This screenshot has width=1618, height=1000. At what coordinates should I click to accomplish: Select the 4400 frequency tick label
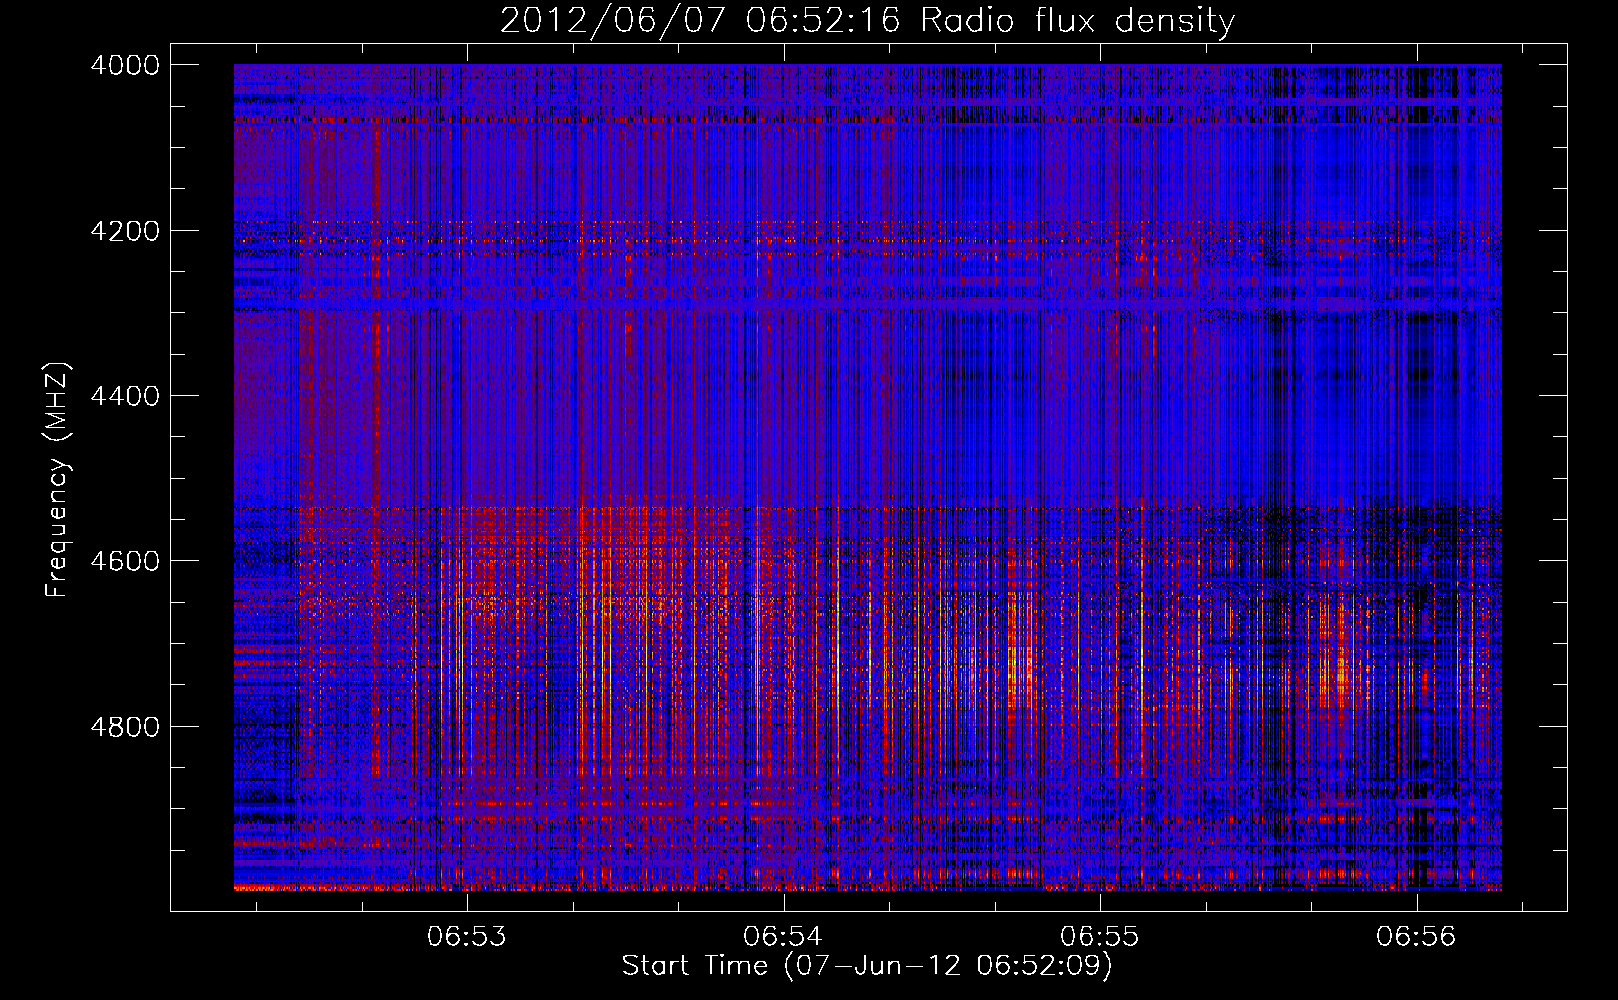pos(125,396)
